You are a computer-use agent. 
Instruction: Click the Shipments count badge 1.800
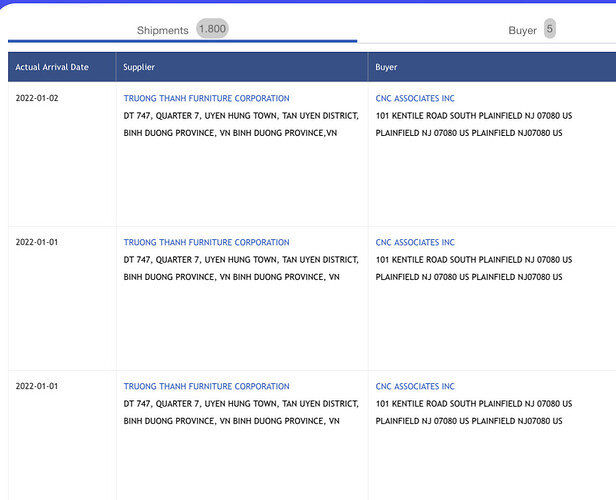click(212, 29)
